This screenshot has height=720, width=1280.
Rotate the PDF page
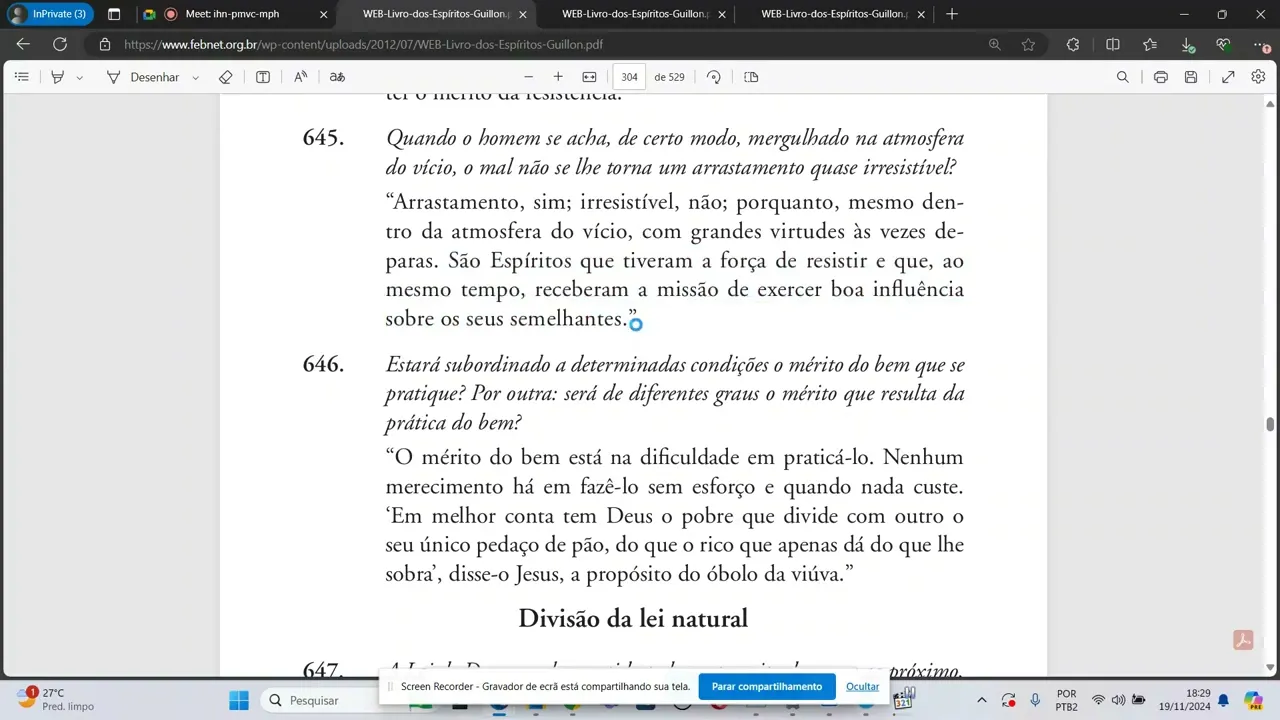point(714,77)
